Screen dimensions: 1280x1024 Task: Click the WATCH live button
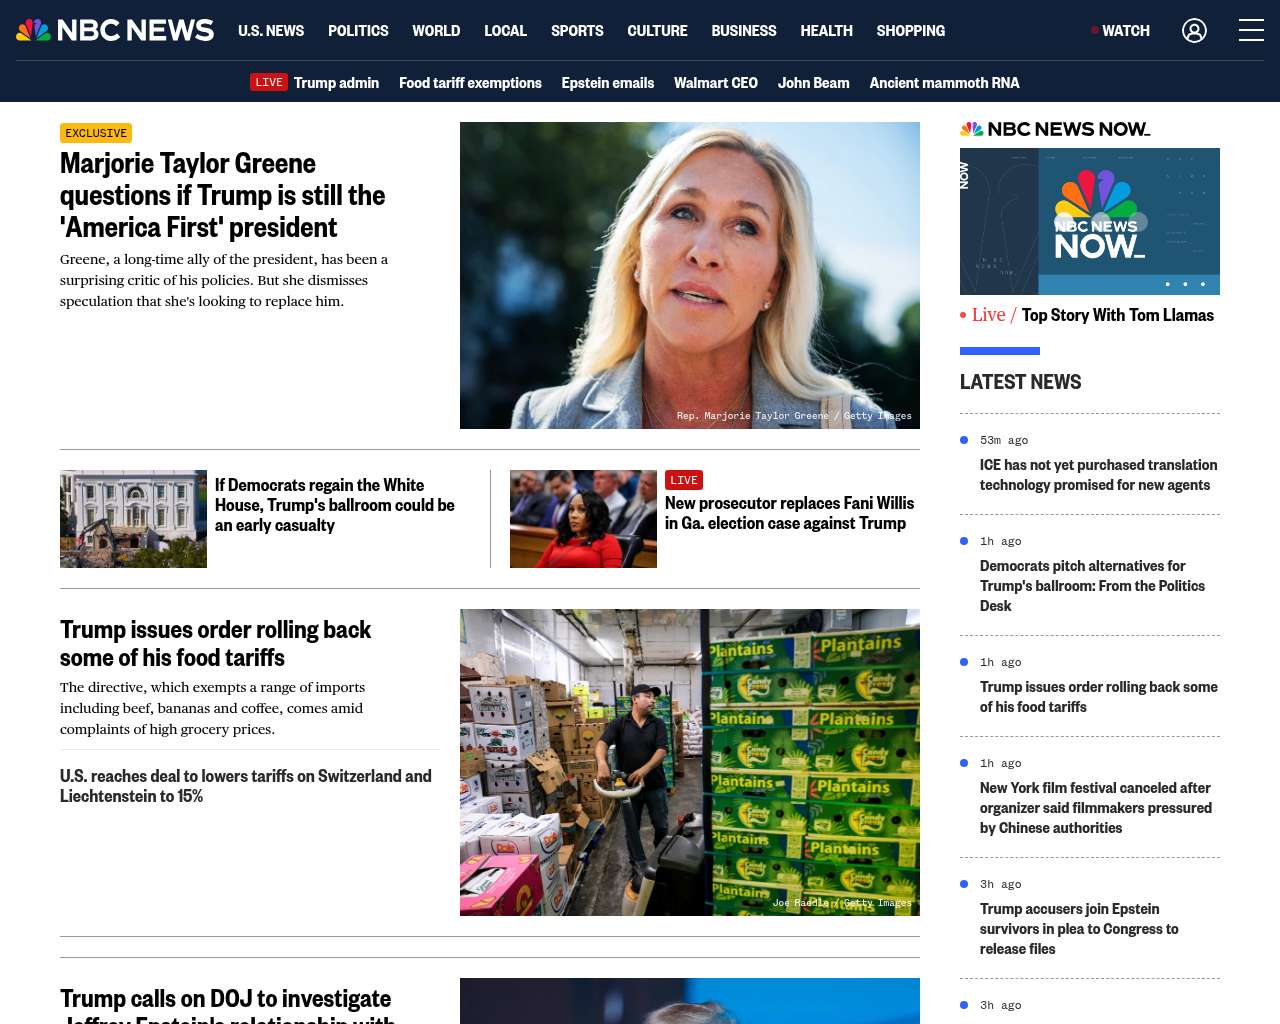(1121, 31)
